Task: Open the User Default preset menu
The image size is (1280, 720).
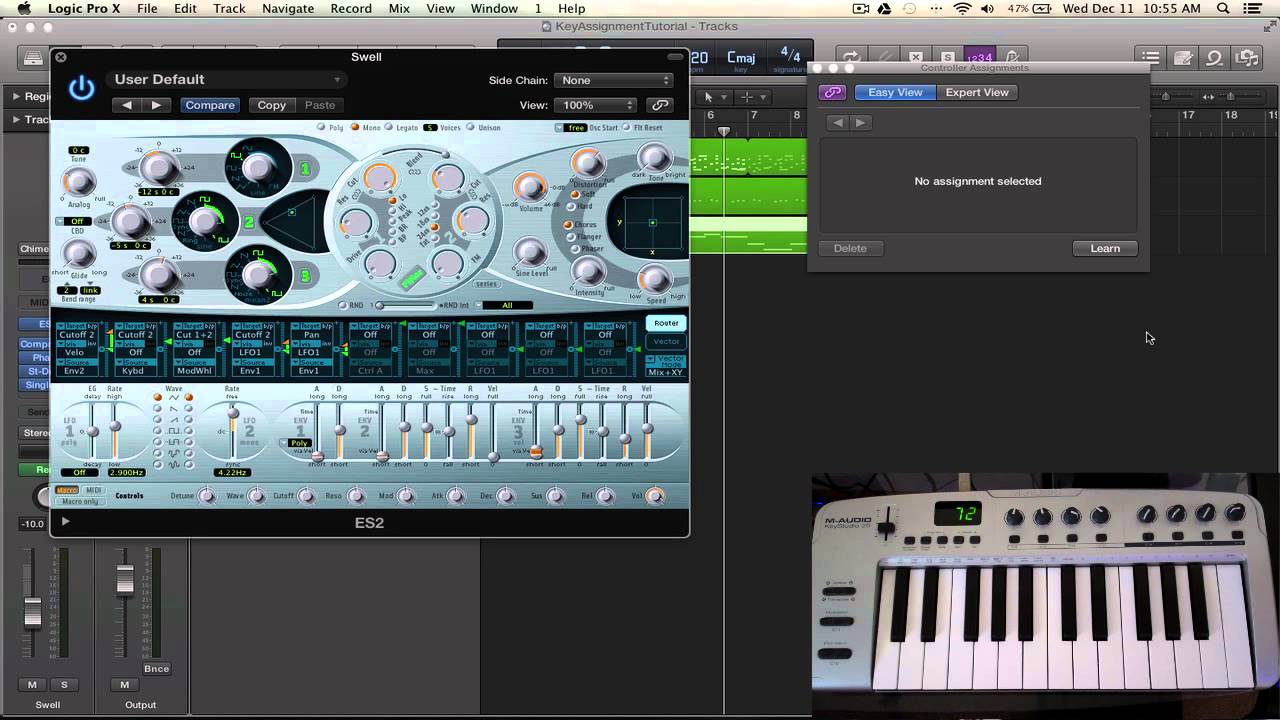Action: coord(227,80)
